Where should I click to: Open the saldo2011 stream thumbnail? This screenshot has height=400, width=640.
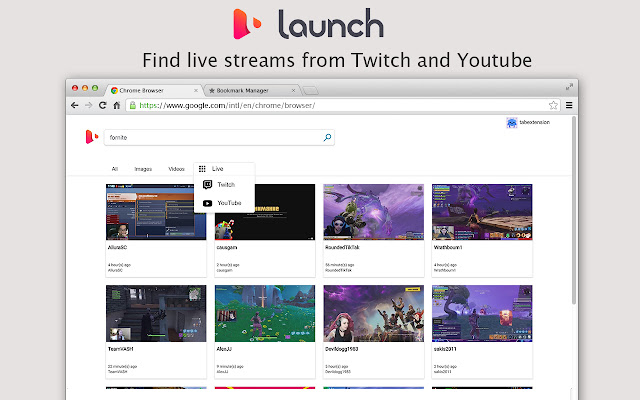[482, 313]
